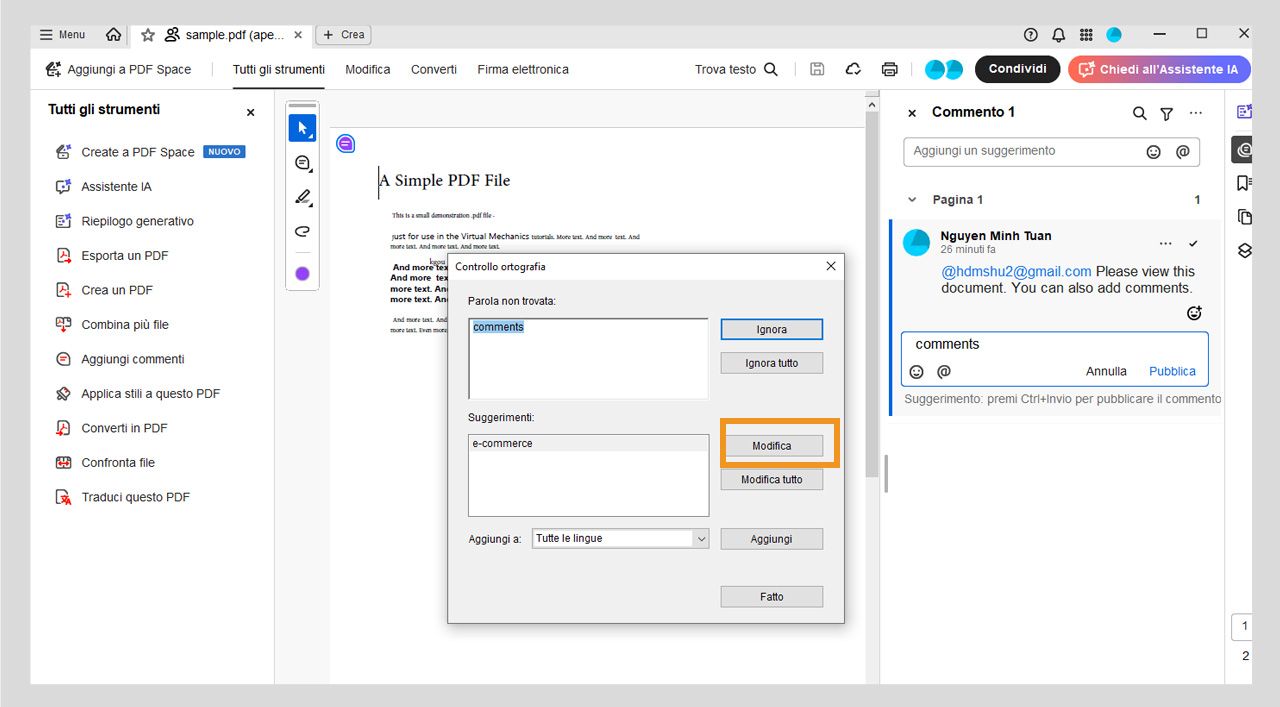Click Pubblica to post reply
Screen dimensions: 1280x707
(x=1172, y=371)
